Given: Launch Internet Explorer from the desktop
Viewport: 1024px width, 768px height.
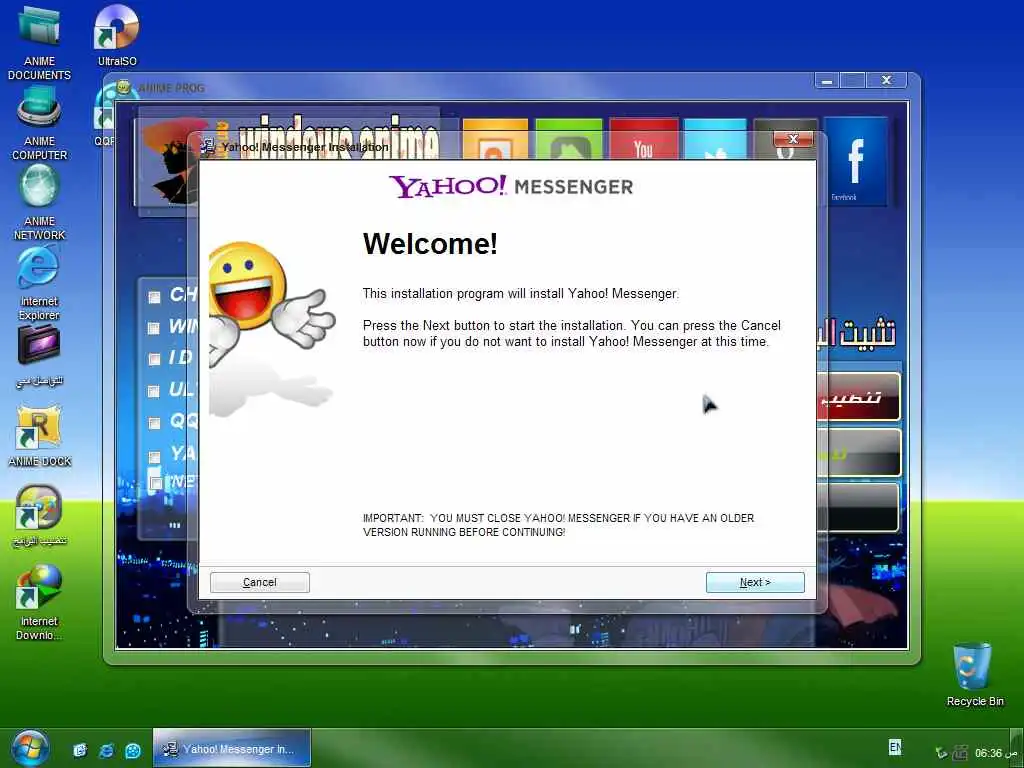Looking at the screenshot, I should (39, 284).
